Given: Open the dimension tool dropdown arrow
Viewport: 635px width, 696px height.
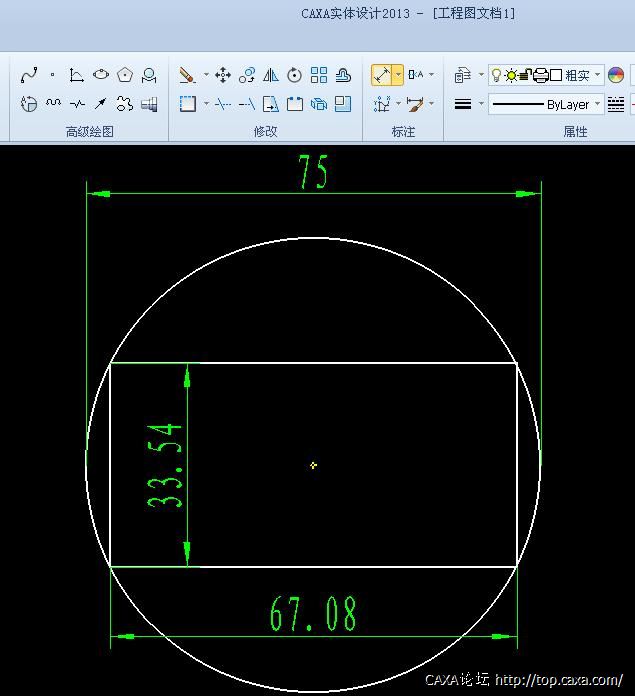Looking at the screenshot, I should point(398,75).
